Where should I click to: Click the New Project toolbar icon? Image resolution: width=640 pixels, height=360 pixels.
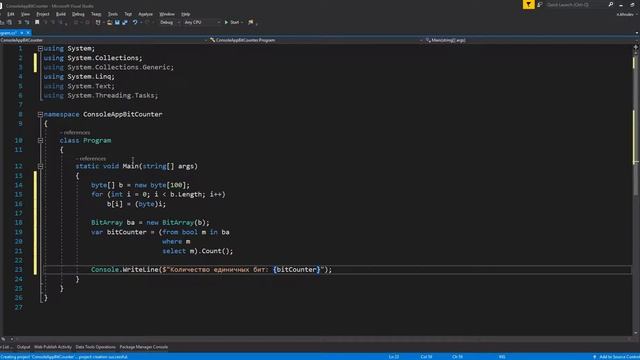click(x=98, y=22)
